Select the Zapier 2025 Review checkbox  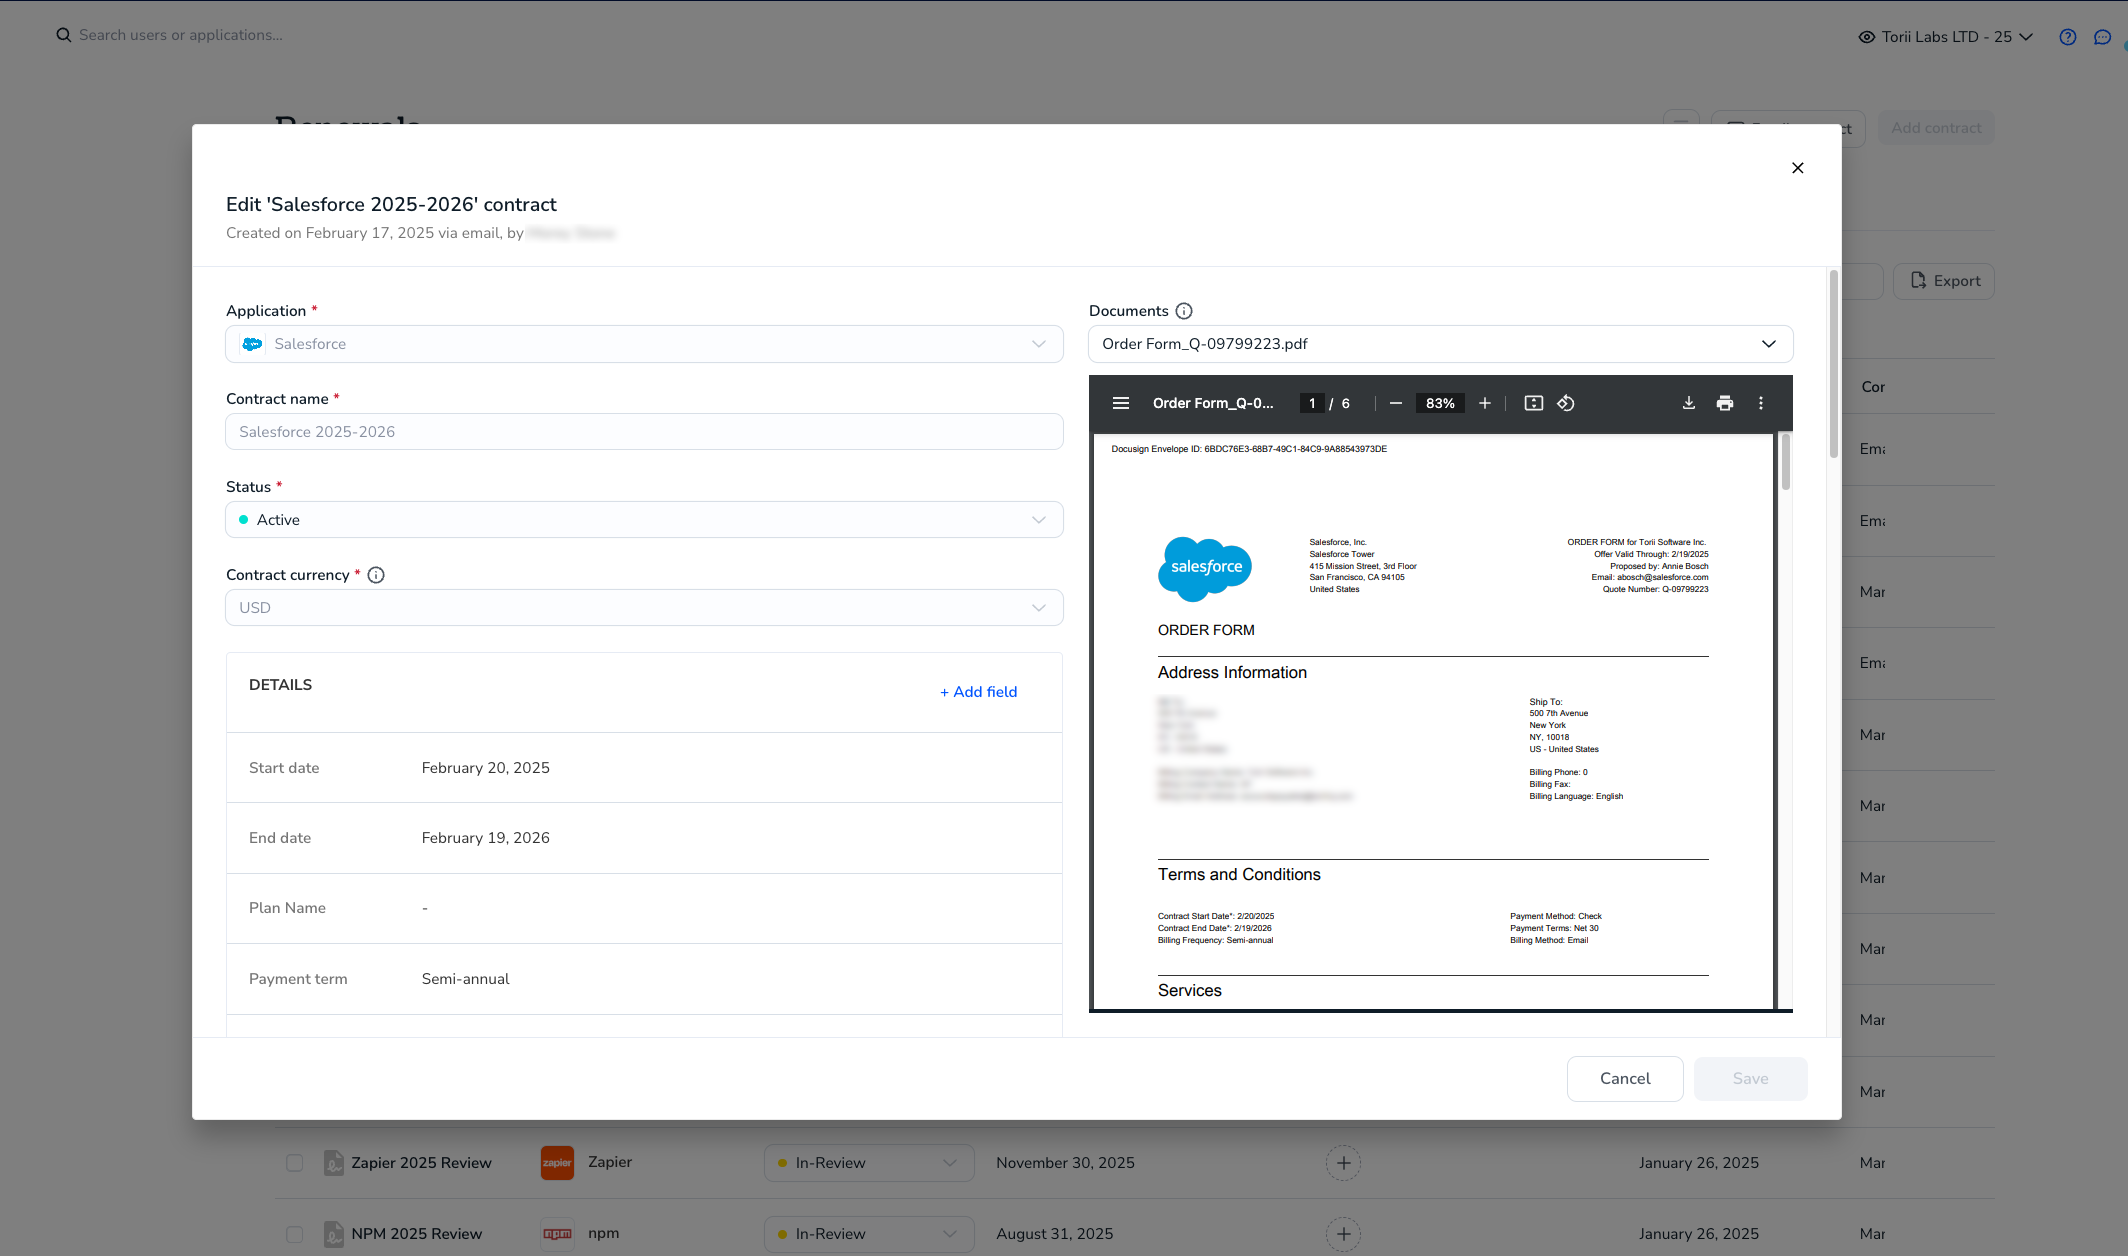(294, 1163)
